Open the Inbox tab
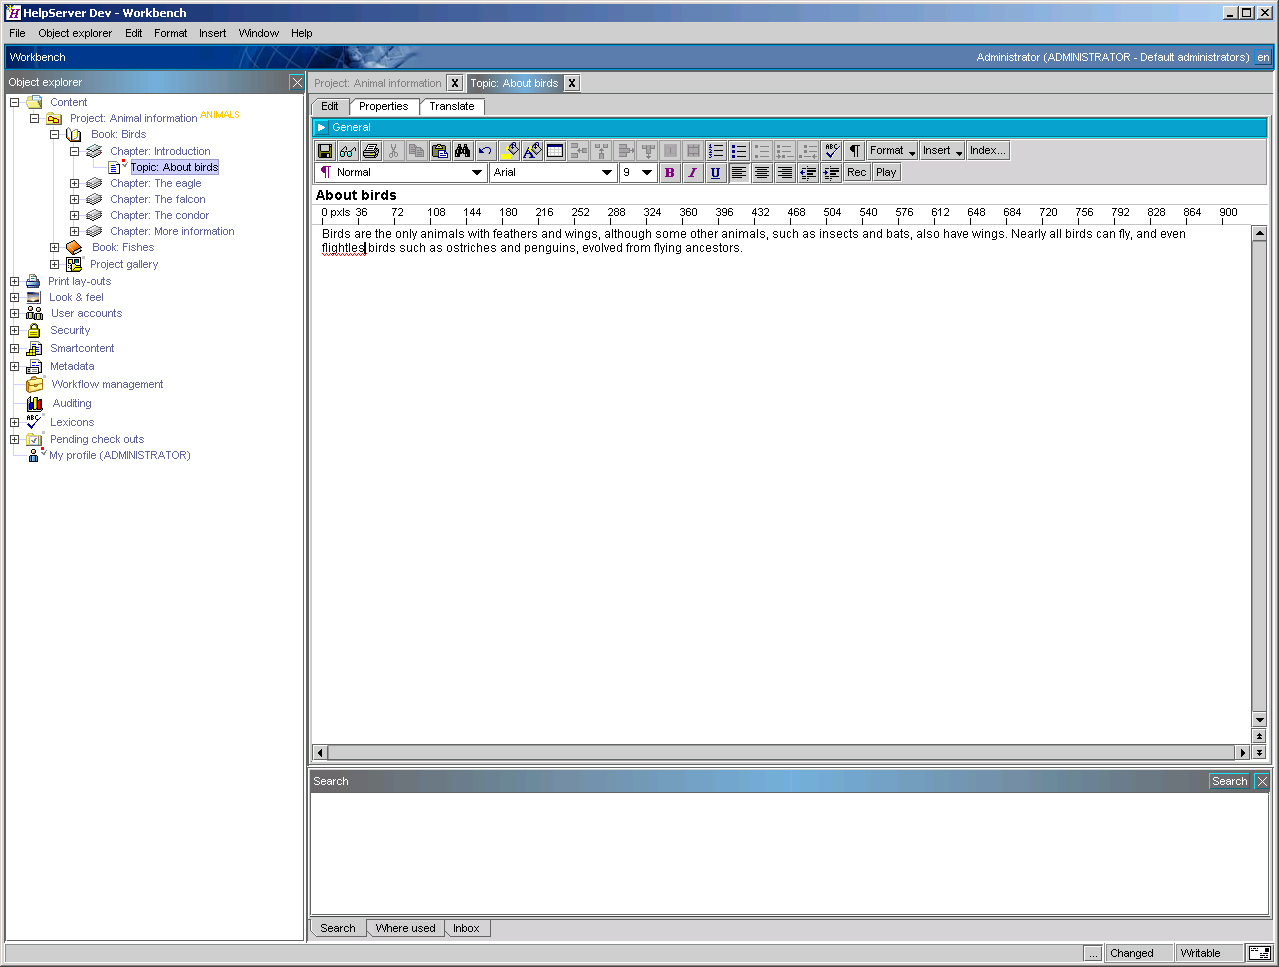This screenshot has width=1279, height=967. click(x=466, y=928)
